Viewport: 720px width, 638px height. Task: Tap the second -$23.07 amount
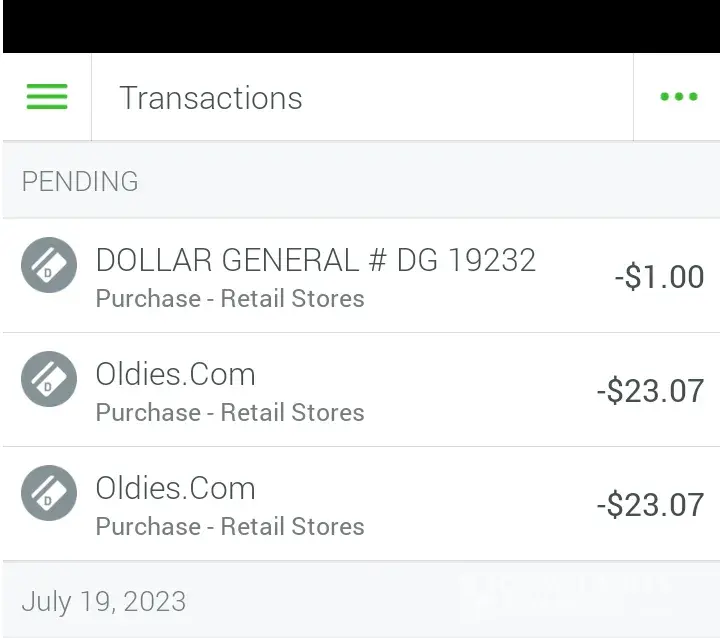[x=650, y=505]
